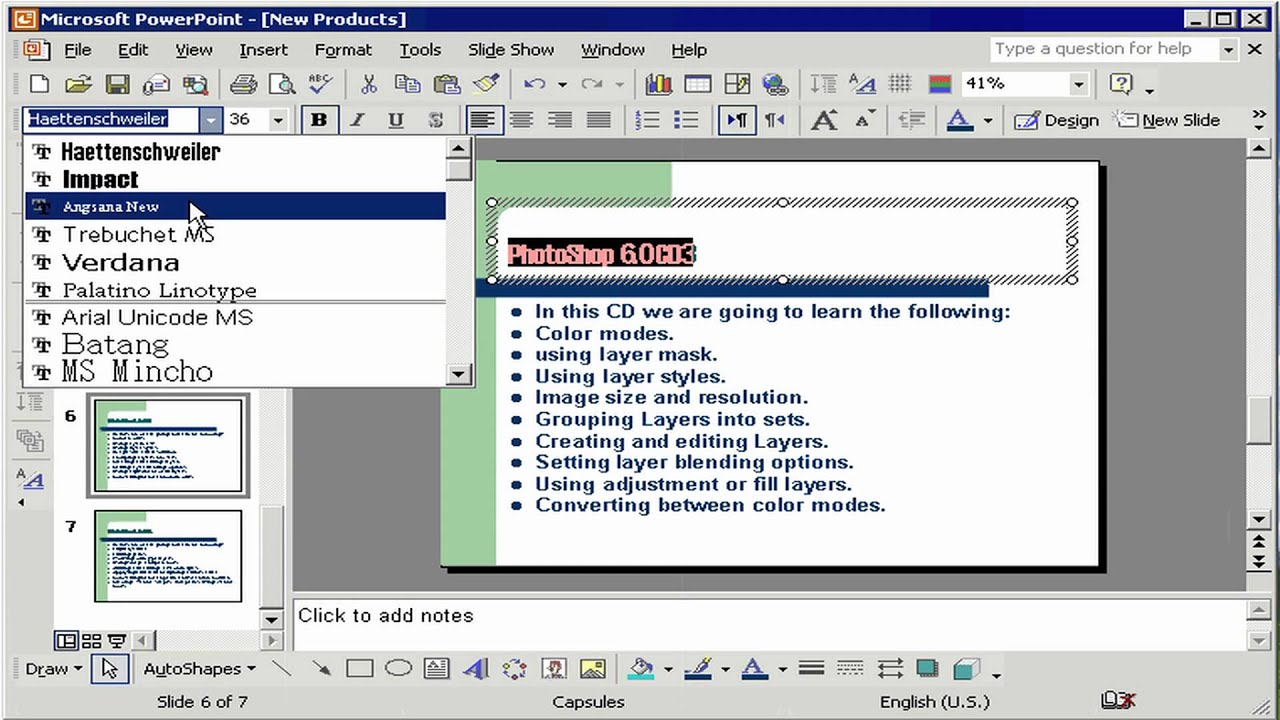Apply a bulleted list

[686, 120]
